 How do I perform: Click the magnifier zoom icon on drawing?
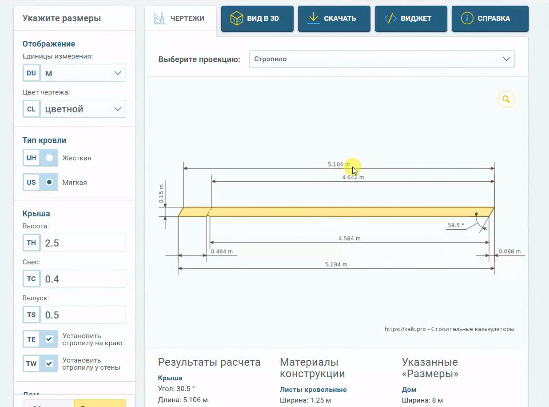pyautogui.click(x=506, y=99)
